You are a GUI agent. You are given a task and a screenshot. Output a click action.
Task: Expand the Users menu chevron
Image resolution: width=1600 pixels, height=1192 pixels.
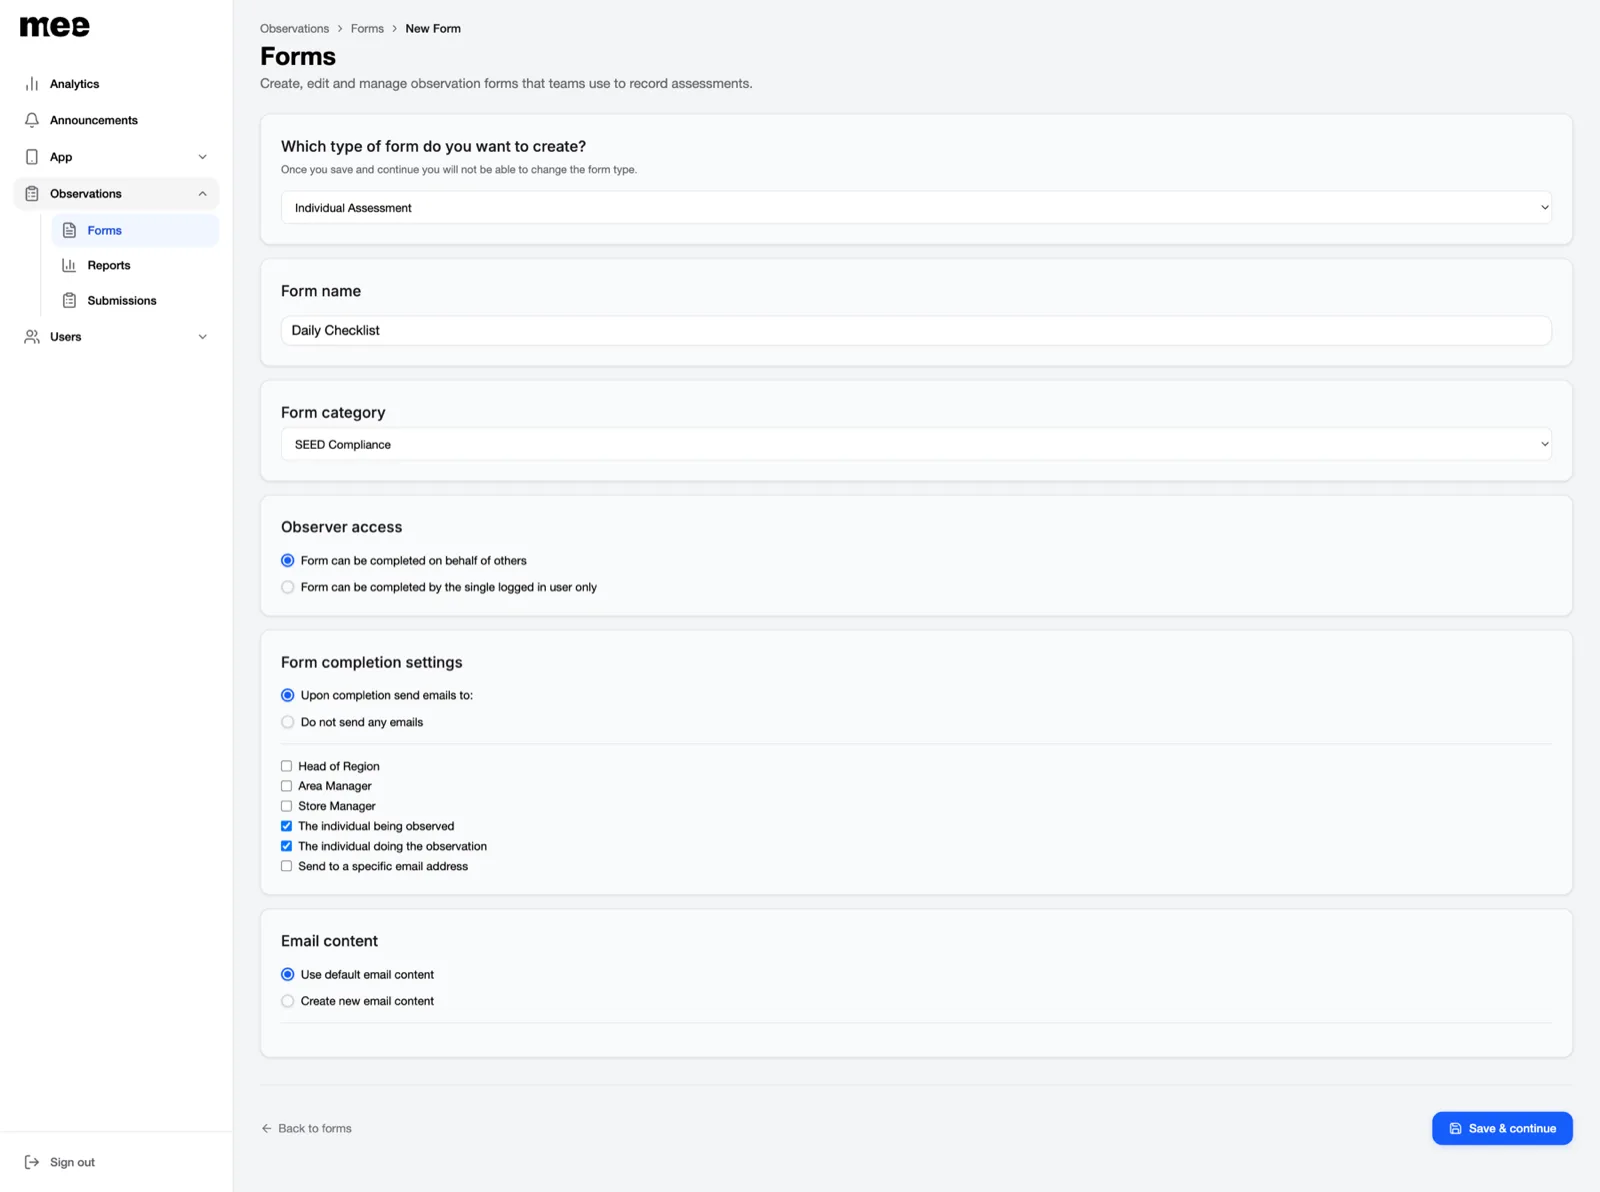click(203, 337)
